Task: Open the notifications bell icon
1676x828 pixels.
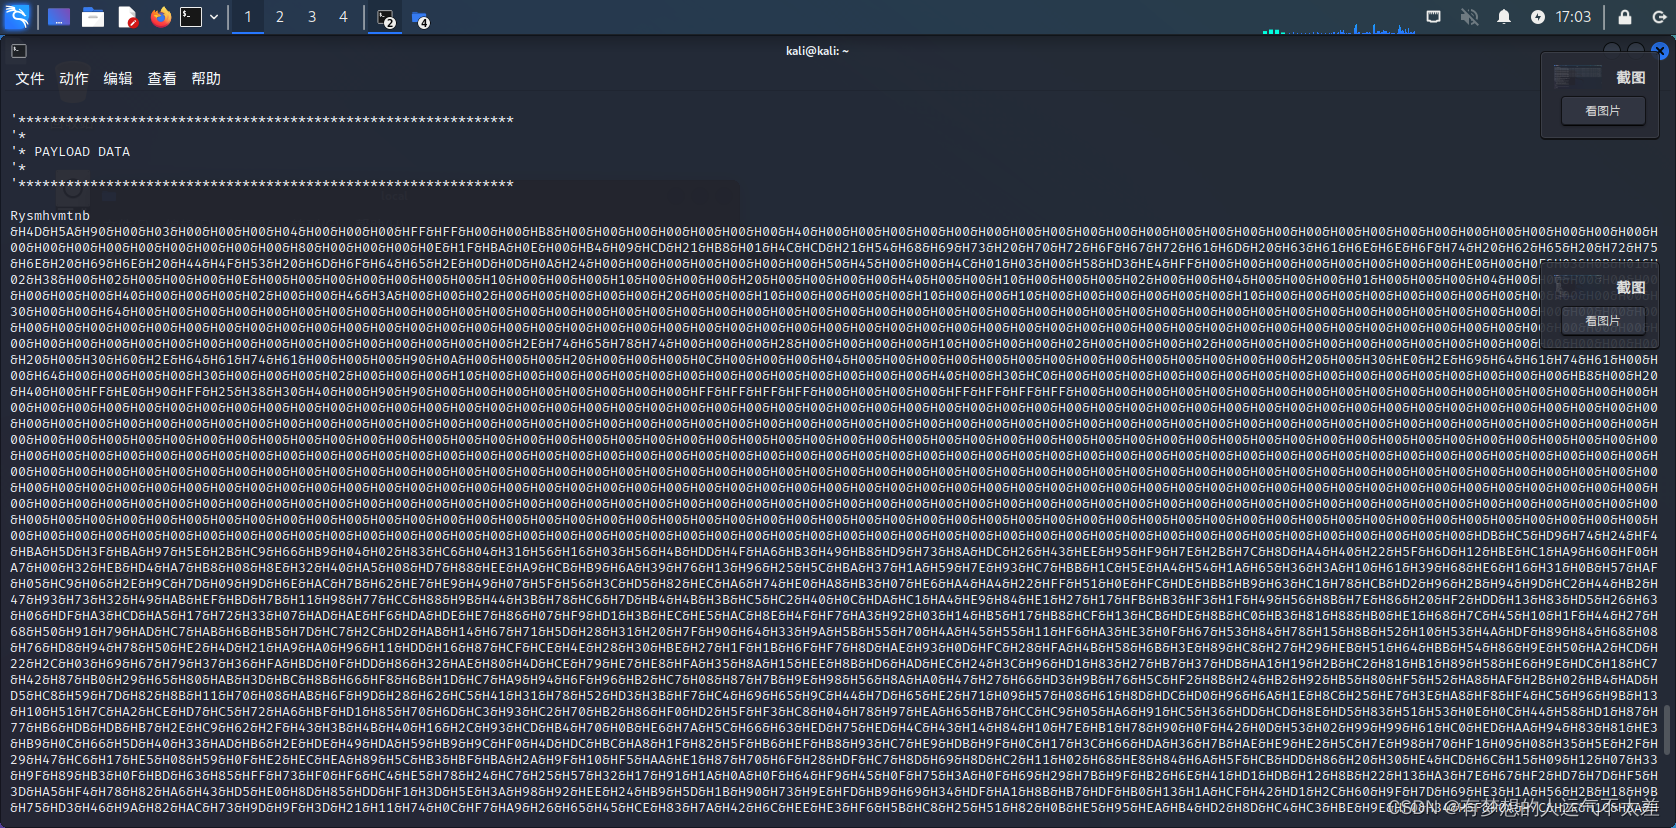Action: pos(1504,17)
